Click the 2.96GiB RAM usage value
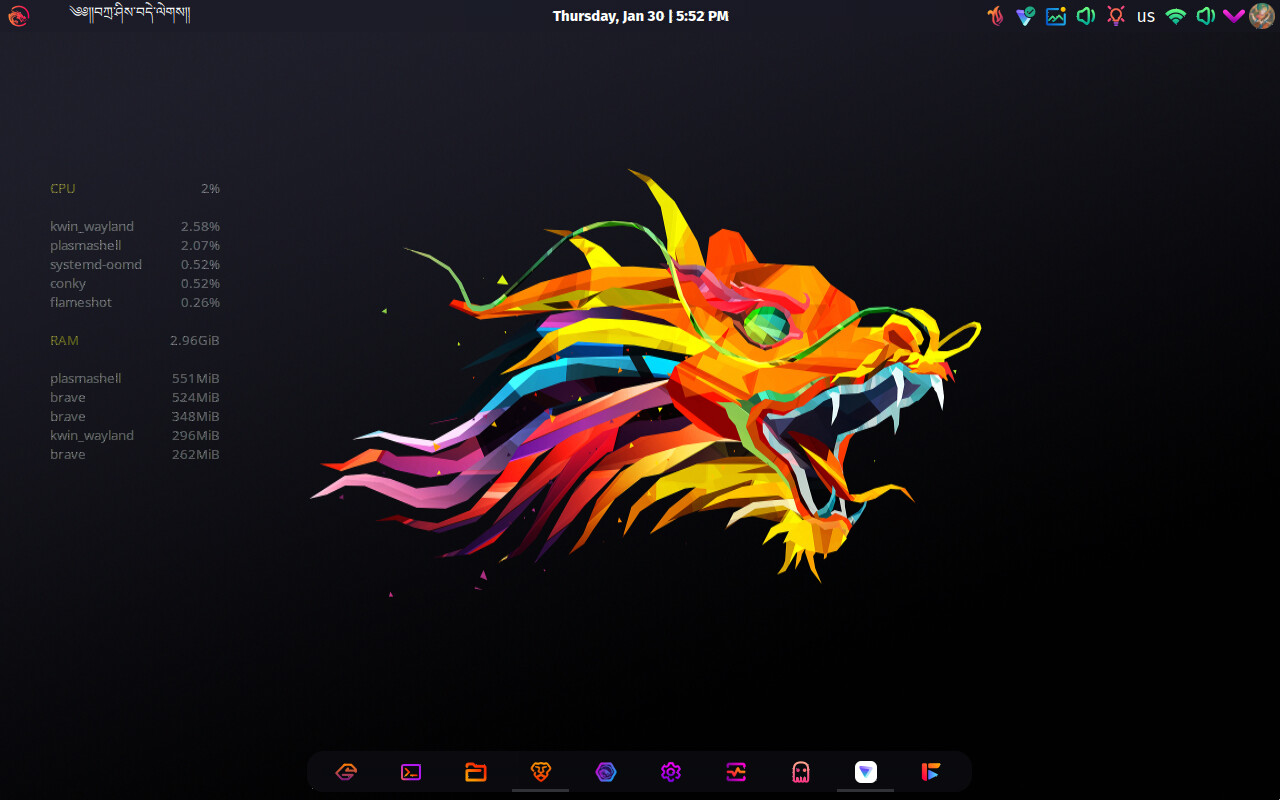This screenshot has width=1280, height=800. tap(195, 341)
